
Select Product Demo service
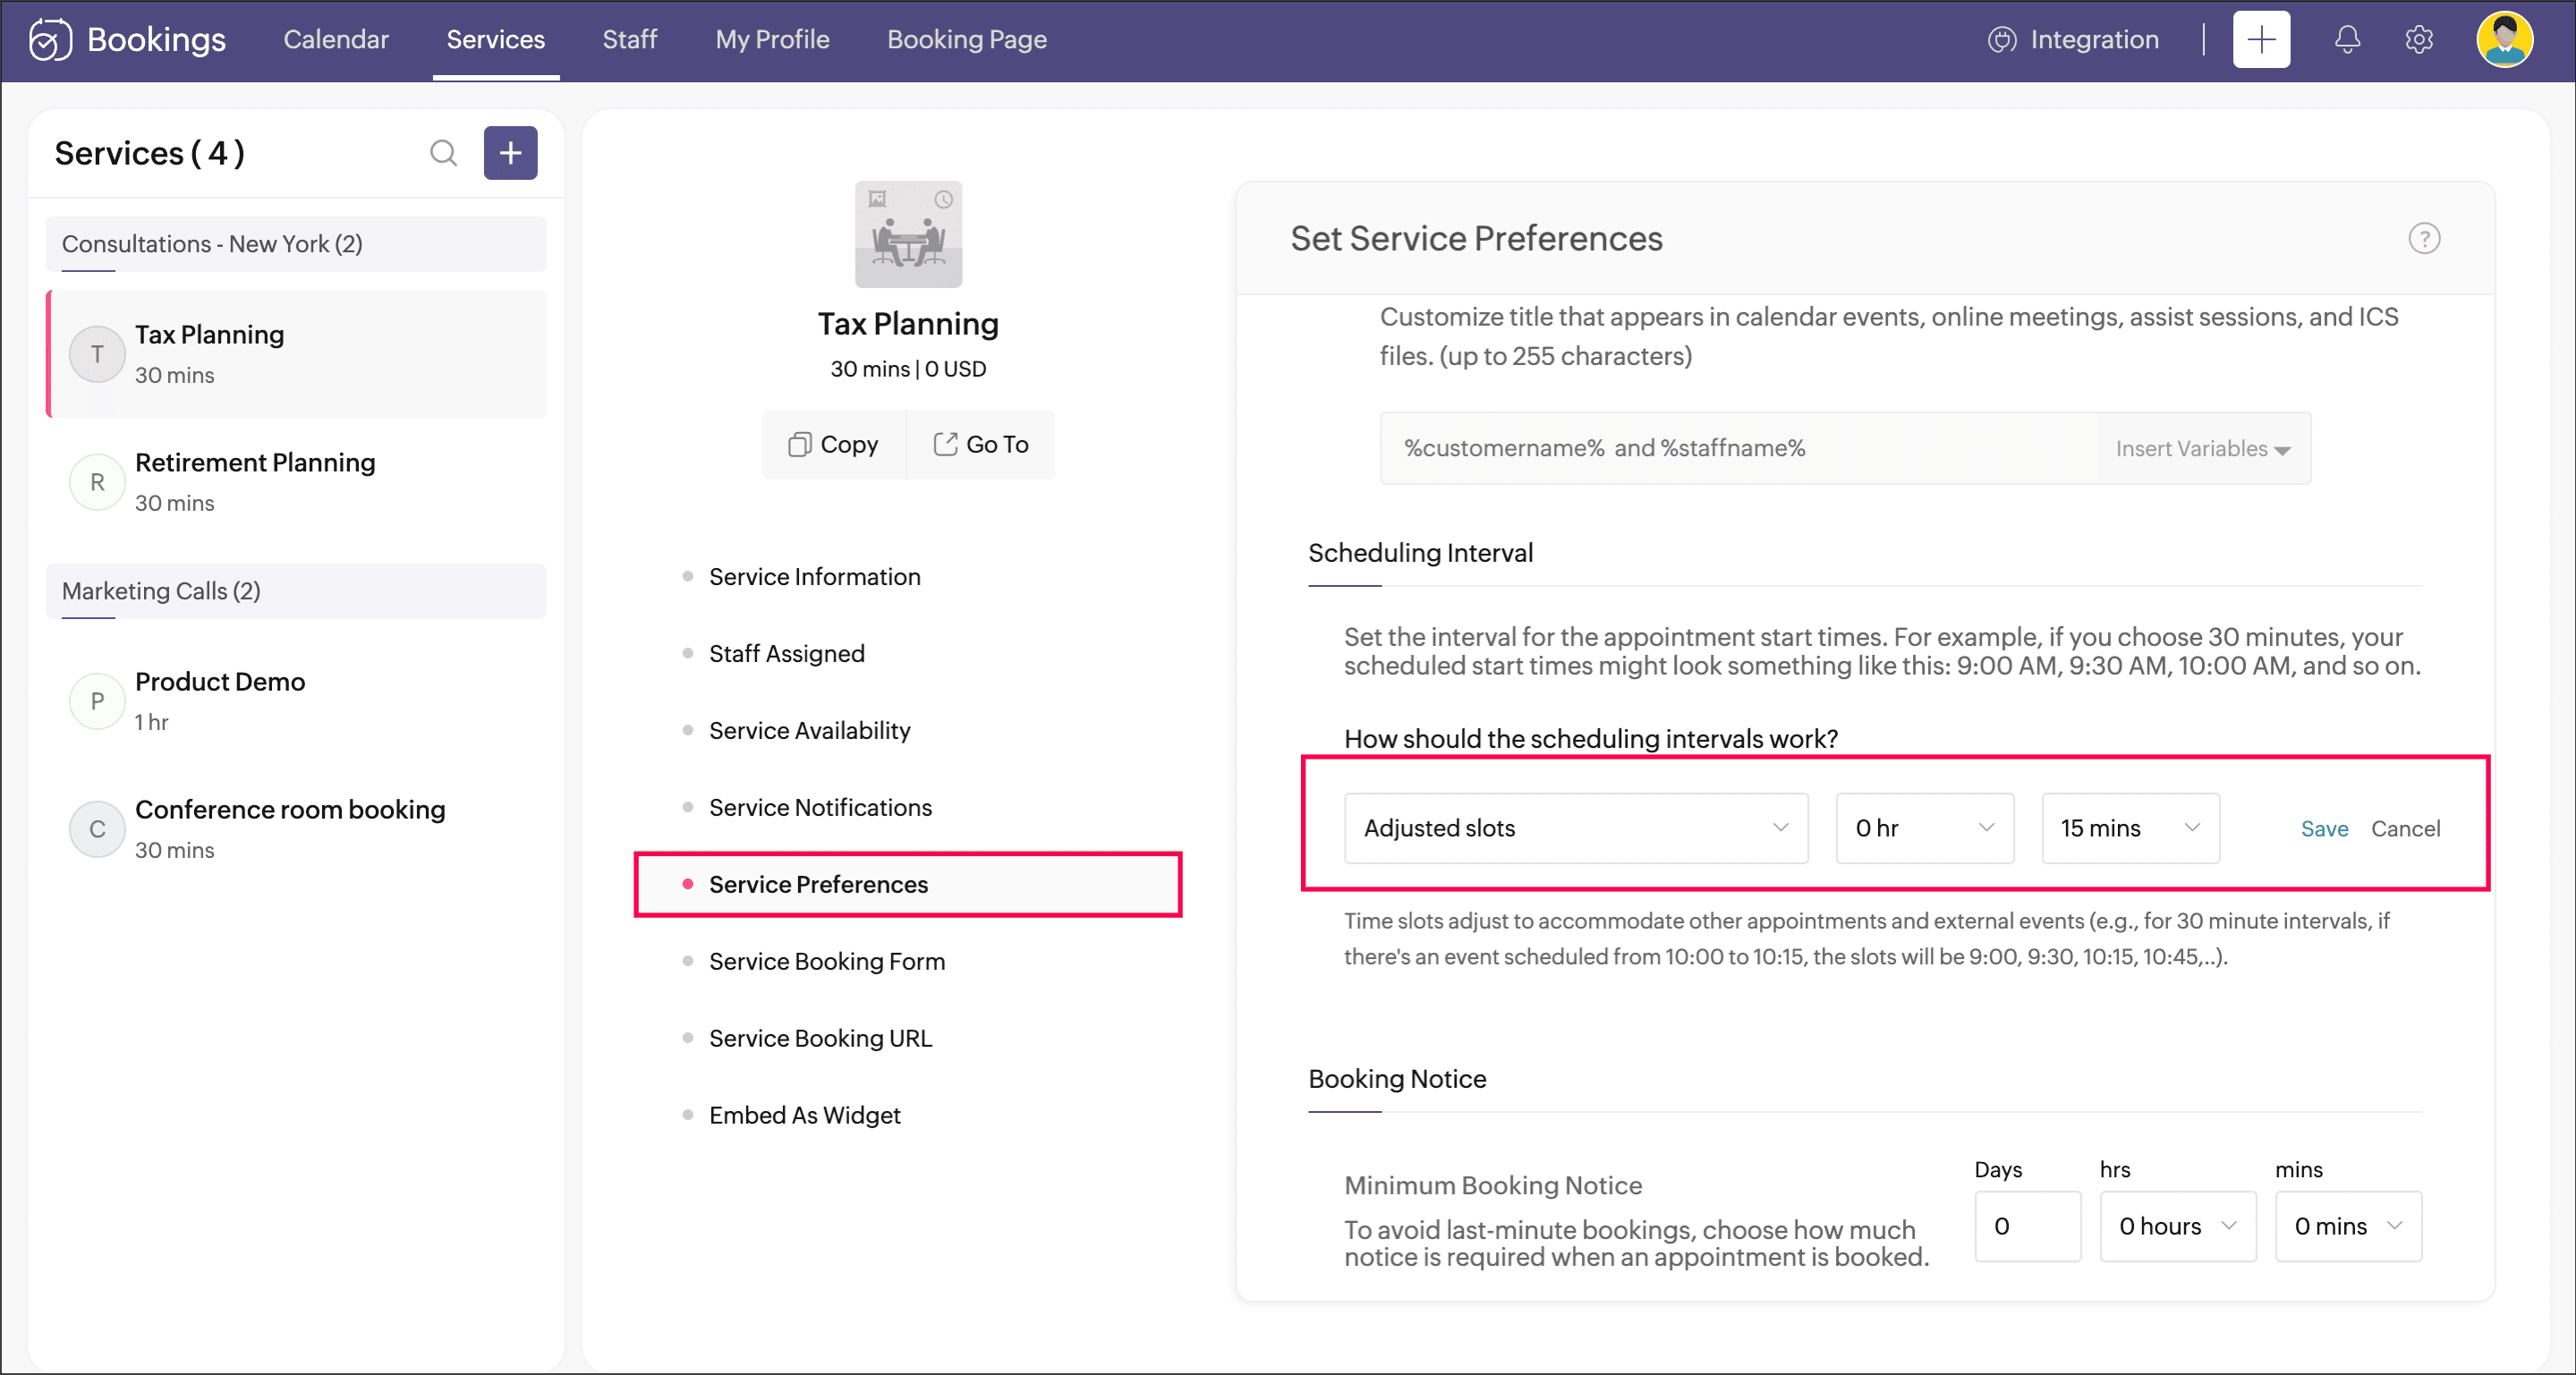[x=296, y=701]
